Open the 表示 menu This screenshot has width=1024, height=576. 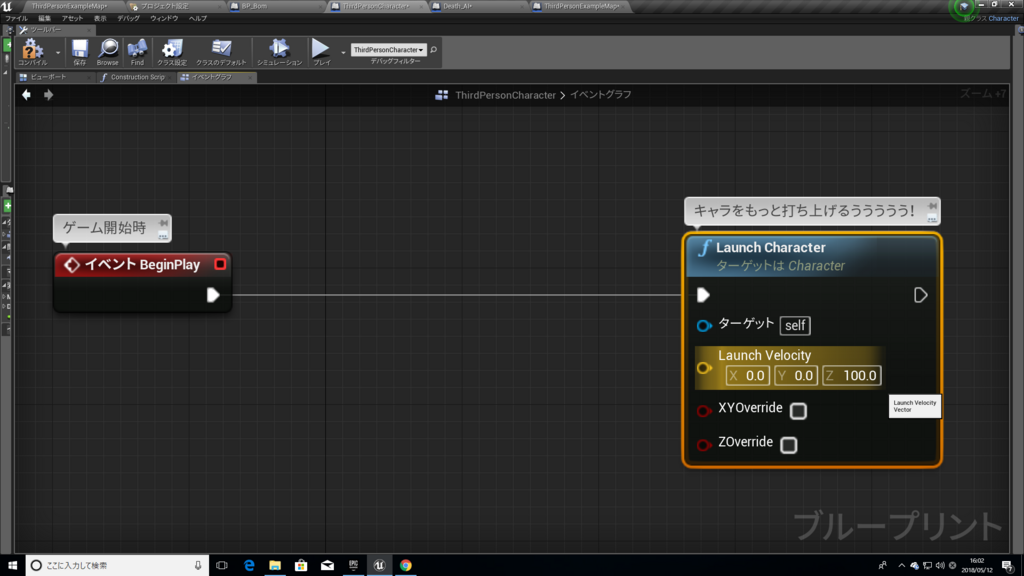pyautogui.click(x=99, y=18)
